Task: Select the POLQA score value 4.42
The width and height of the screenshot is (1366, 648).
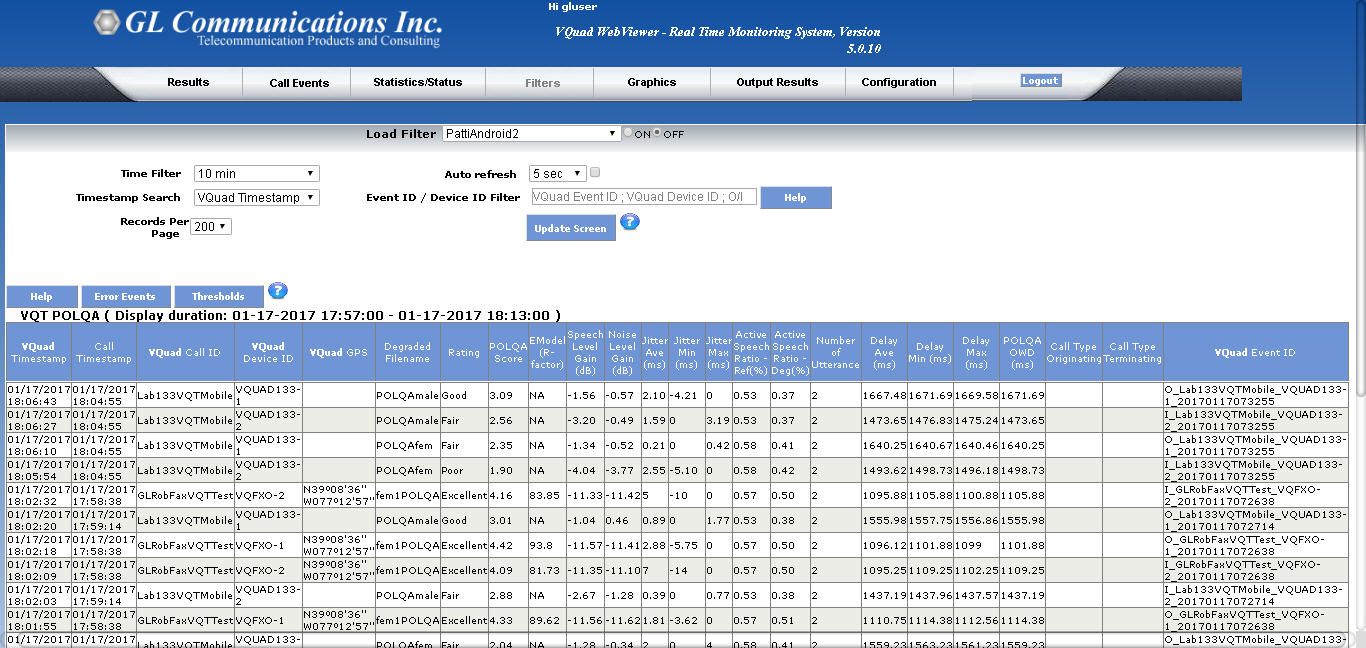Action: (x=508, y=545)
